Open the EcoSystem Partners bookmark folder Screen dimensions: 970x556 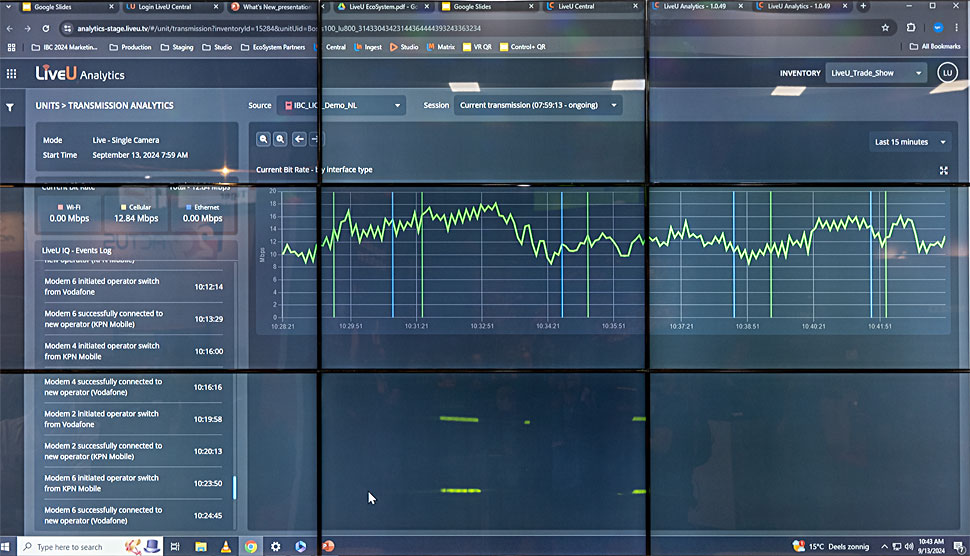coord(273,47)
